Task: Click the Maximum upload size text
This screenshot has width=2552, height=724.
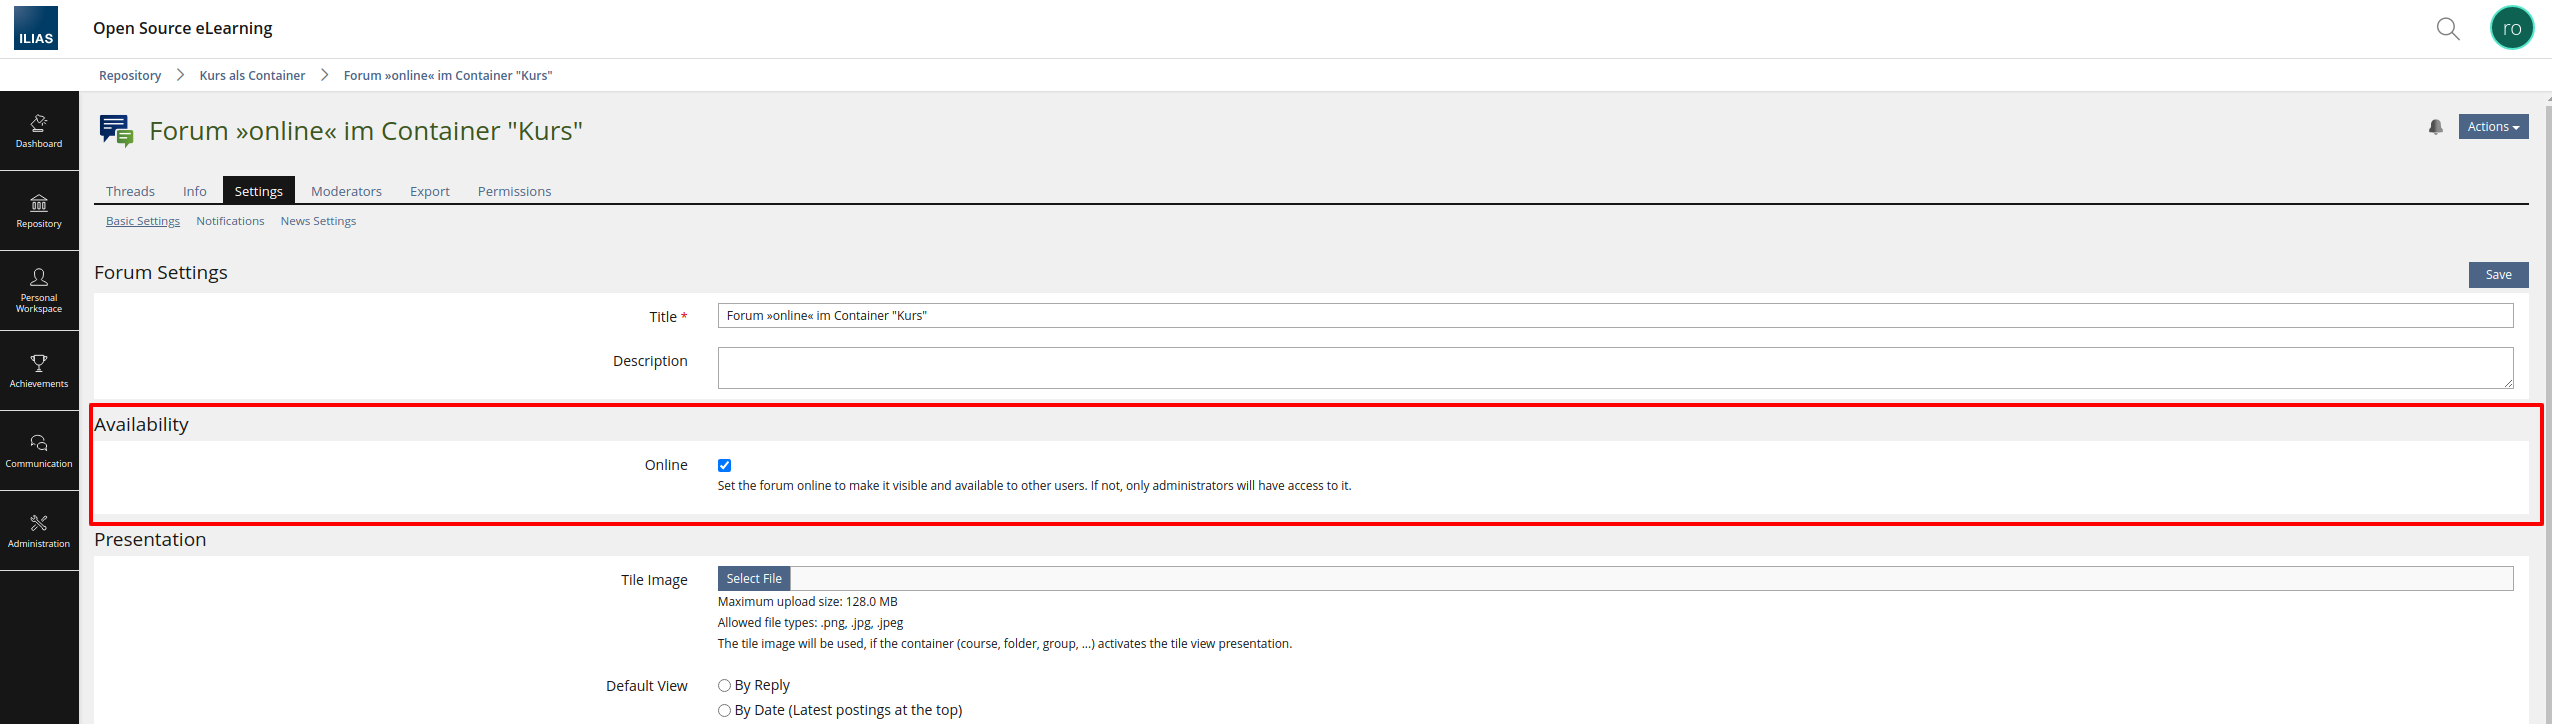Action: (808, 602)
